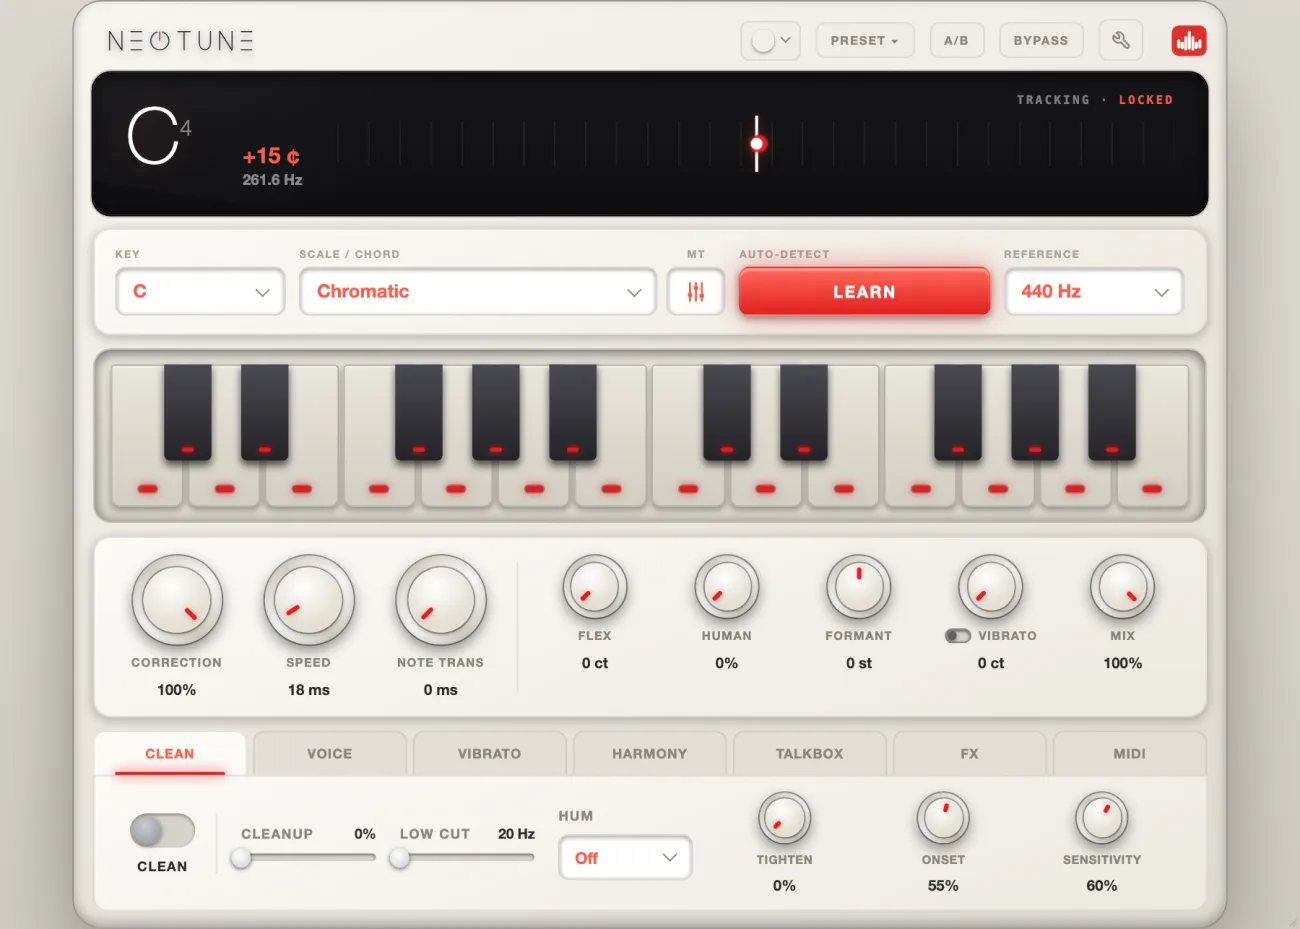Screen dimensions: 1300x929
Task: Enable the CLEAN toggle switch
Action: click(162, 830)
